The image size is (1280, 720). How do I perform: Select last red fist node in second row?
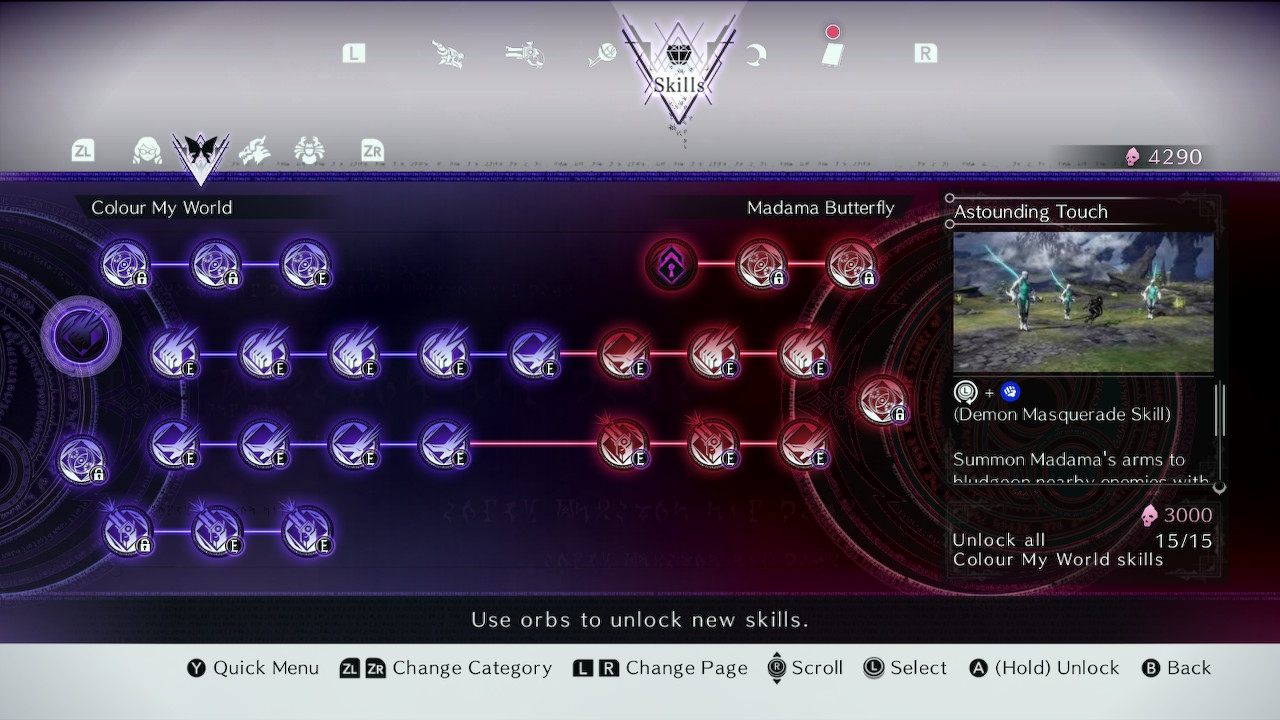tap(804, 353)
